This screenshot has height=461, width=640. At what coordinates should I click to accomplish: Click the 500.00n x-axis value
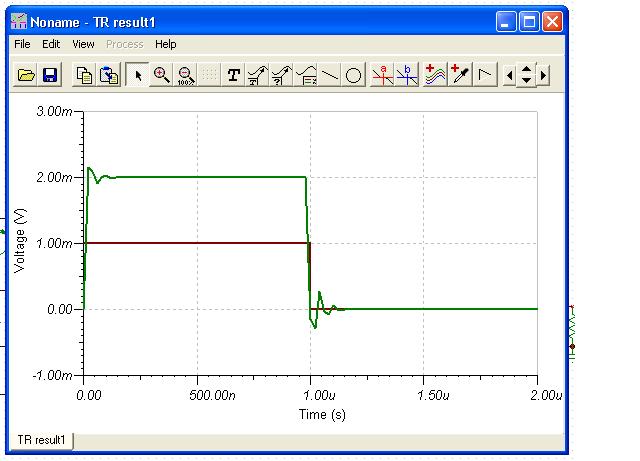point(212,395)
